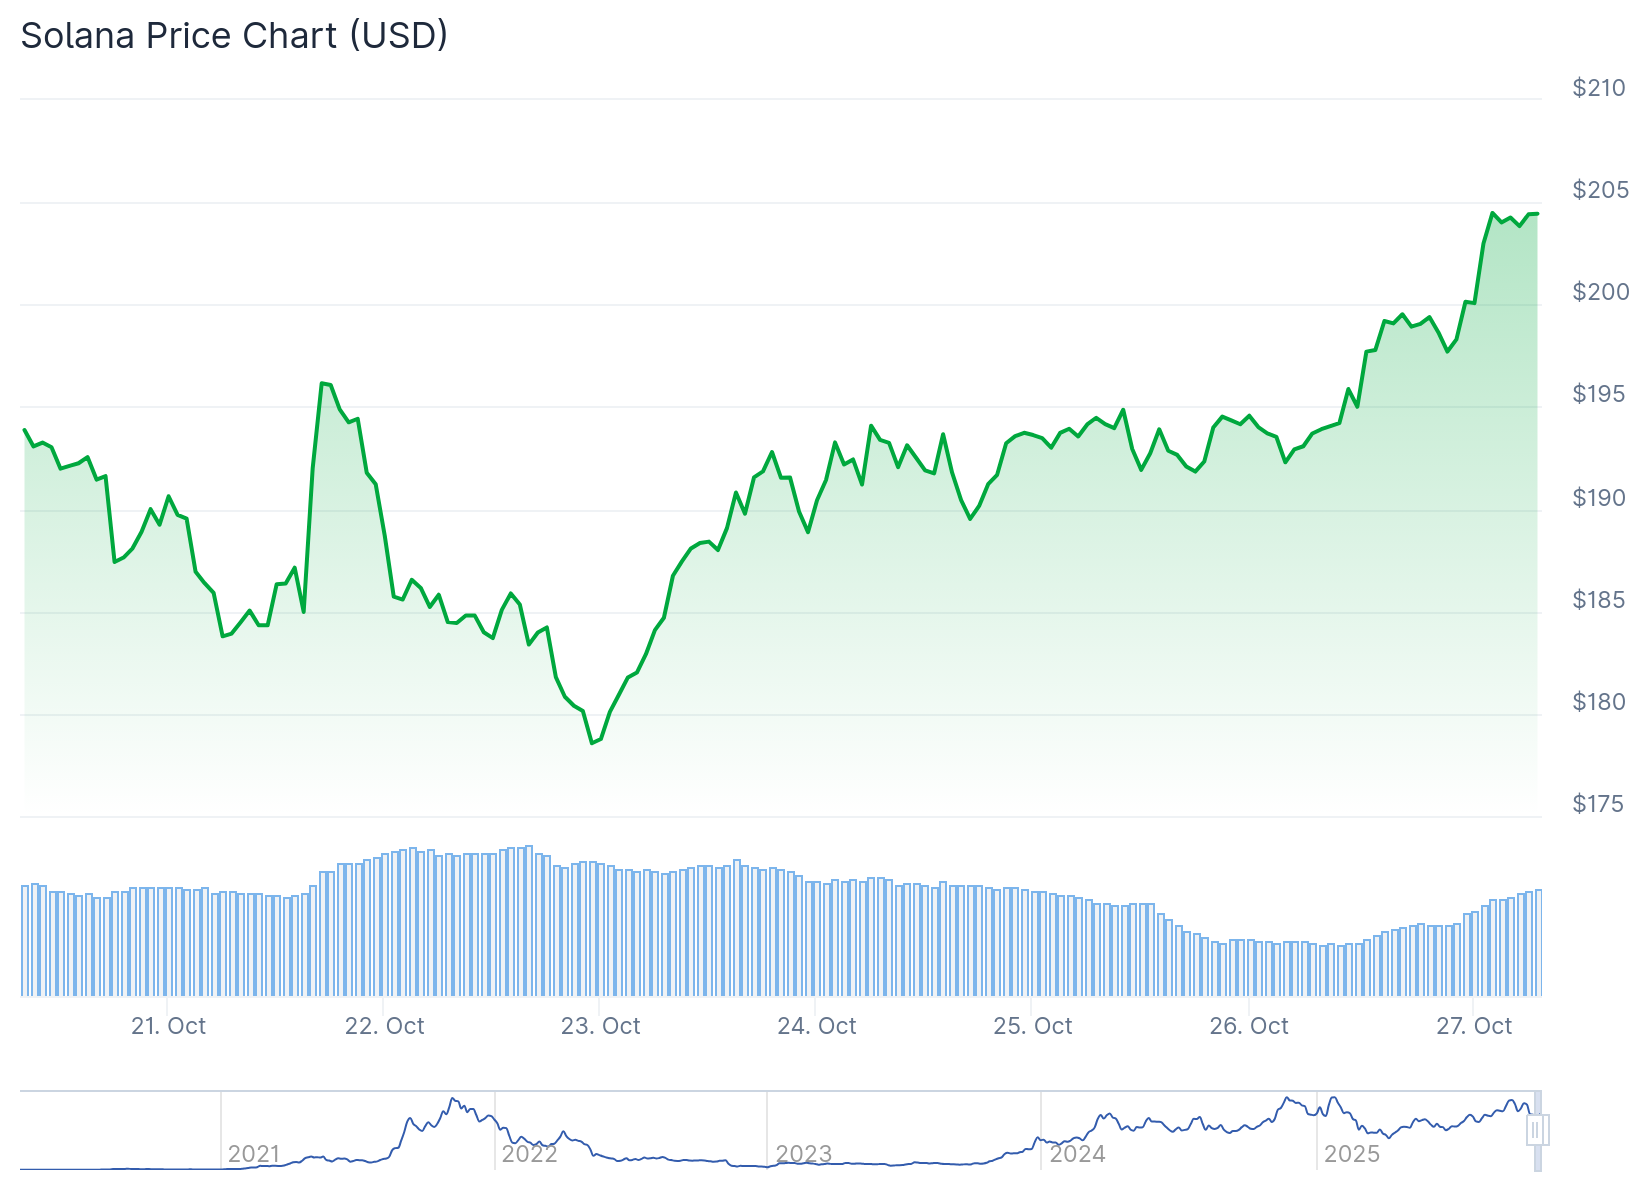Click the 2021 marker in navigator
1644x1200 pixels.
tap(253, 1154)
